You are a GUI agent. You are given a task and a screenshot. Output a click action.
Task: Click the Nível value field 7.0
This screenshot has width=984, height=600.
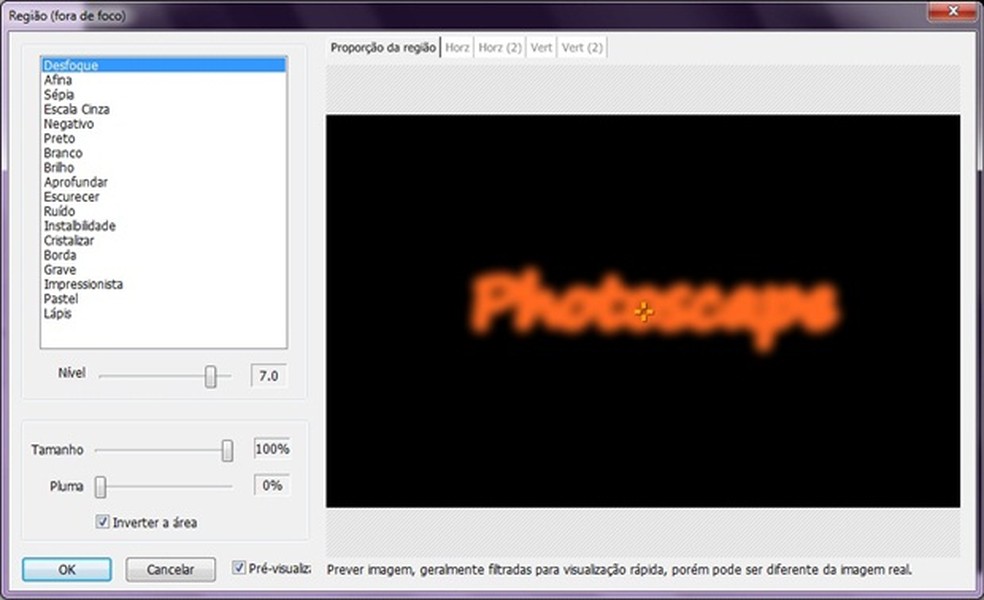[269, 376]
